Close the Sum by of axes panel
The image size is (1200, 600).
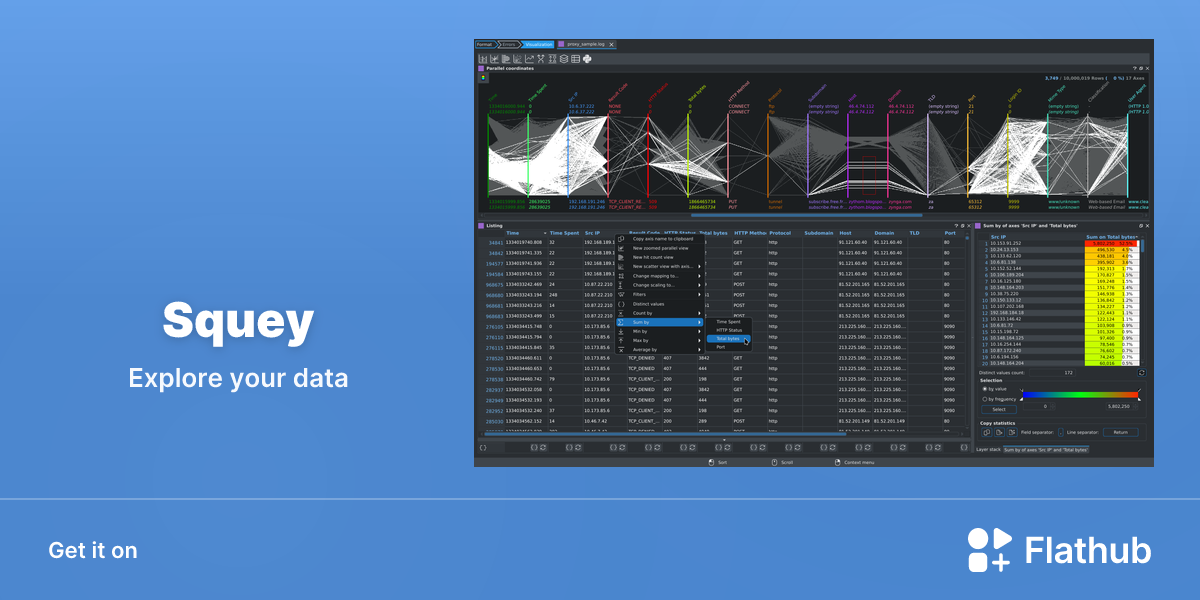pyautogui.click(x=1147, y=226)
